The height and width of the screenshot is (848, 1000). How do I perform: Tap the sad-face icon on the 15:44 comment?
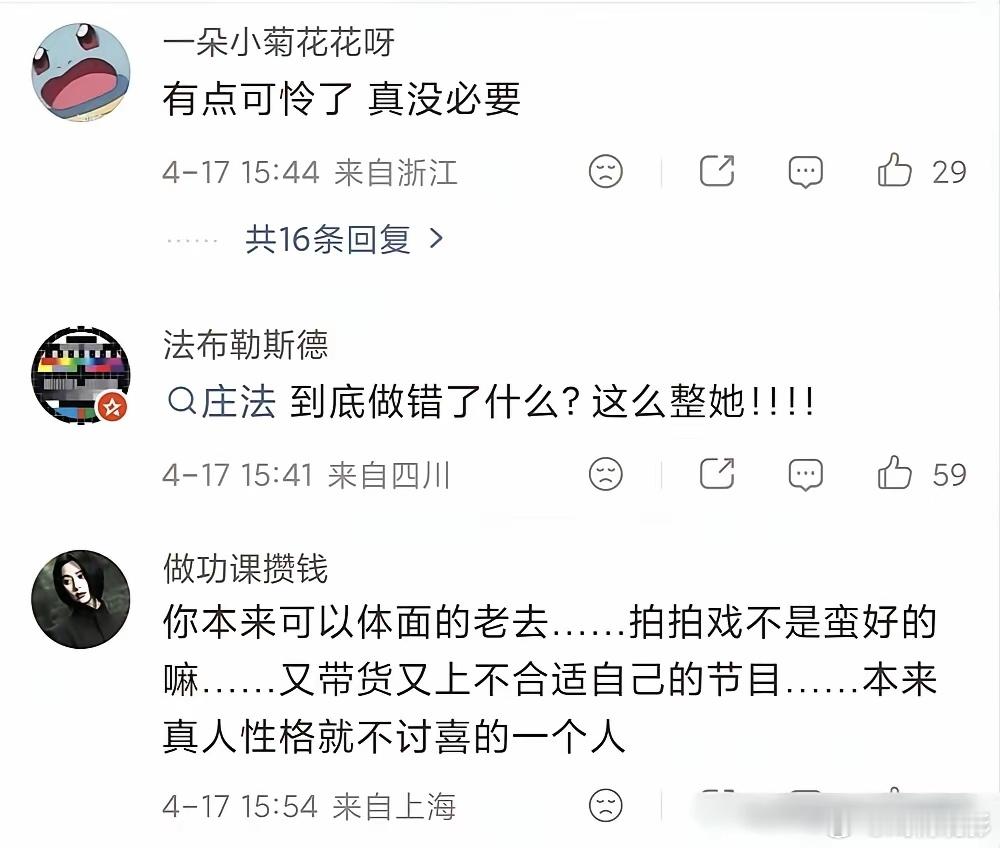coord(605,171)
